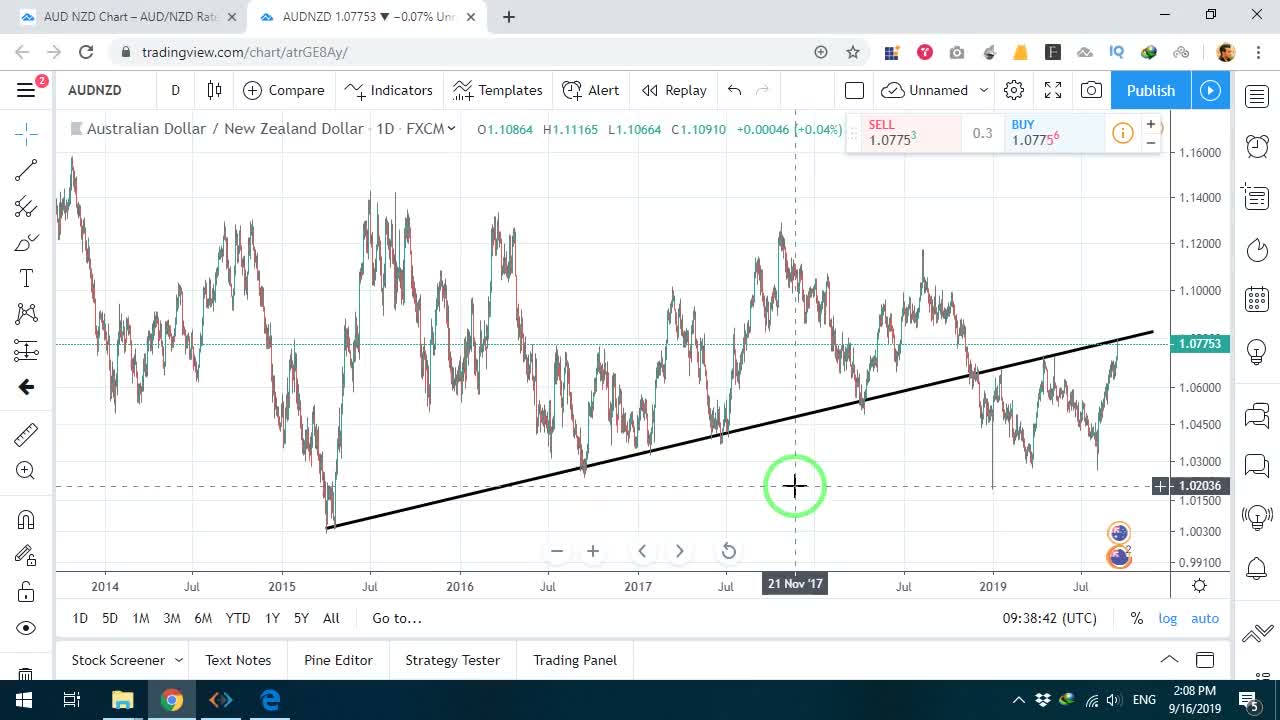
Task: Reset chart view button
Action: click(729, 551)
